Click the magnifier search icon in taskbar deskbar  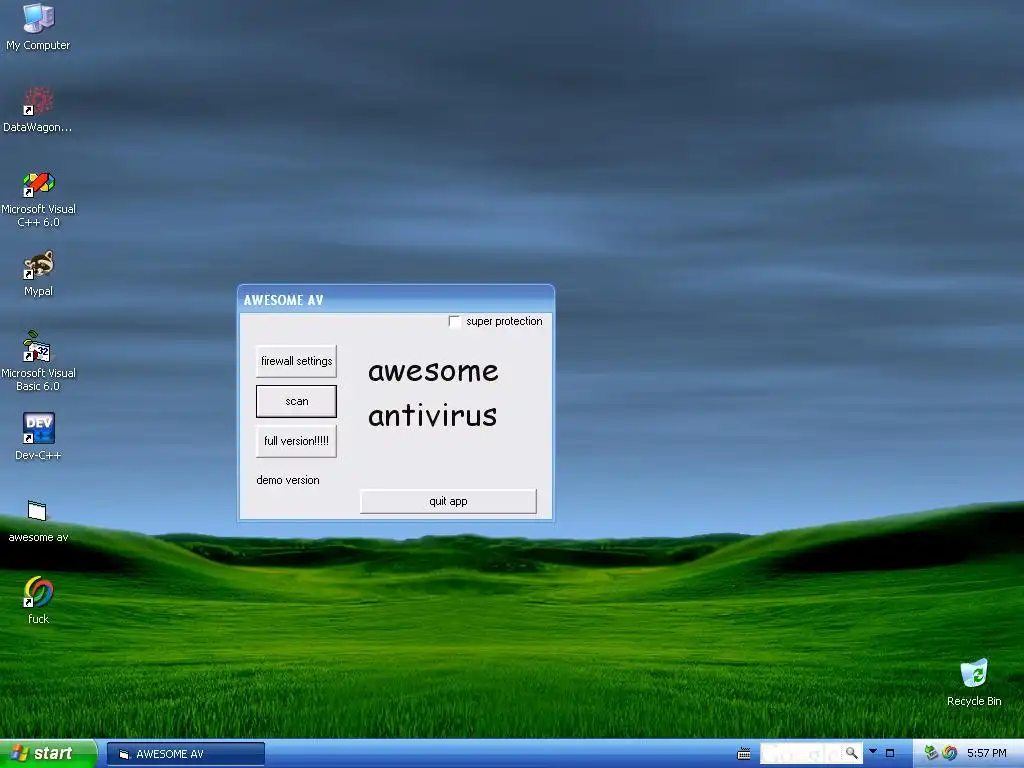point(852,753)
